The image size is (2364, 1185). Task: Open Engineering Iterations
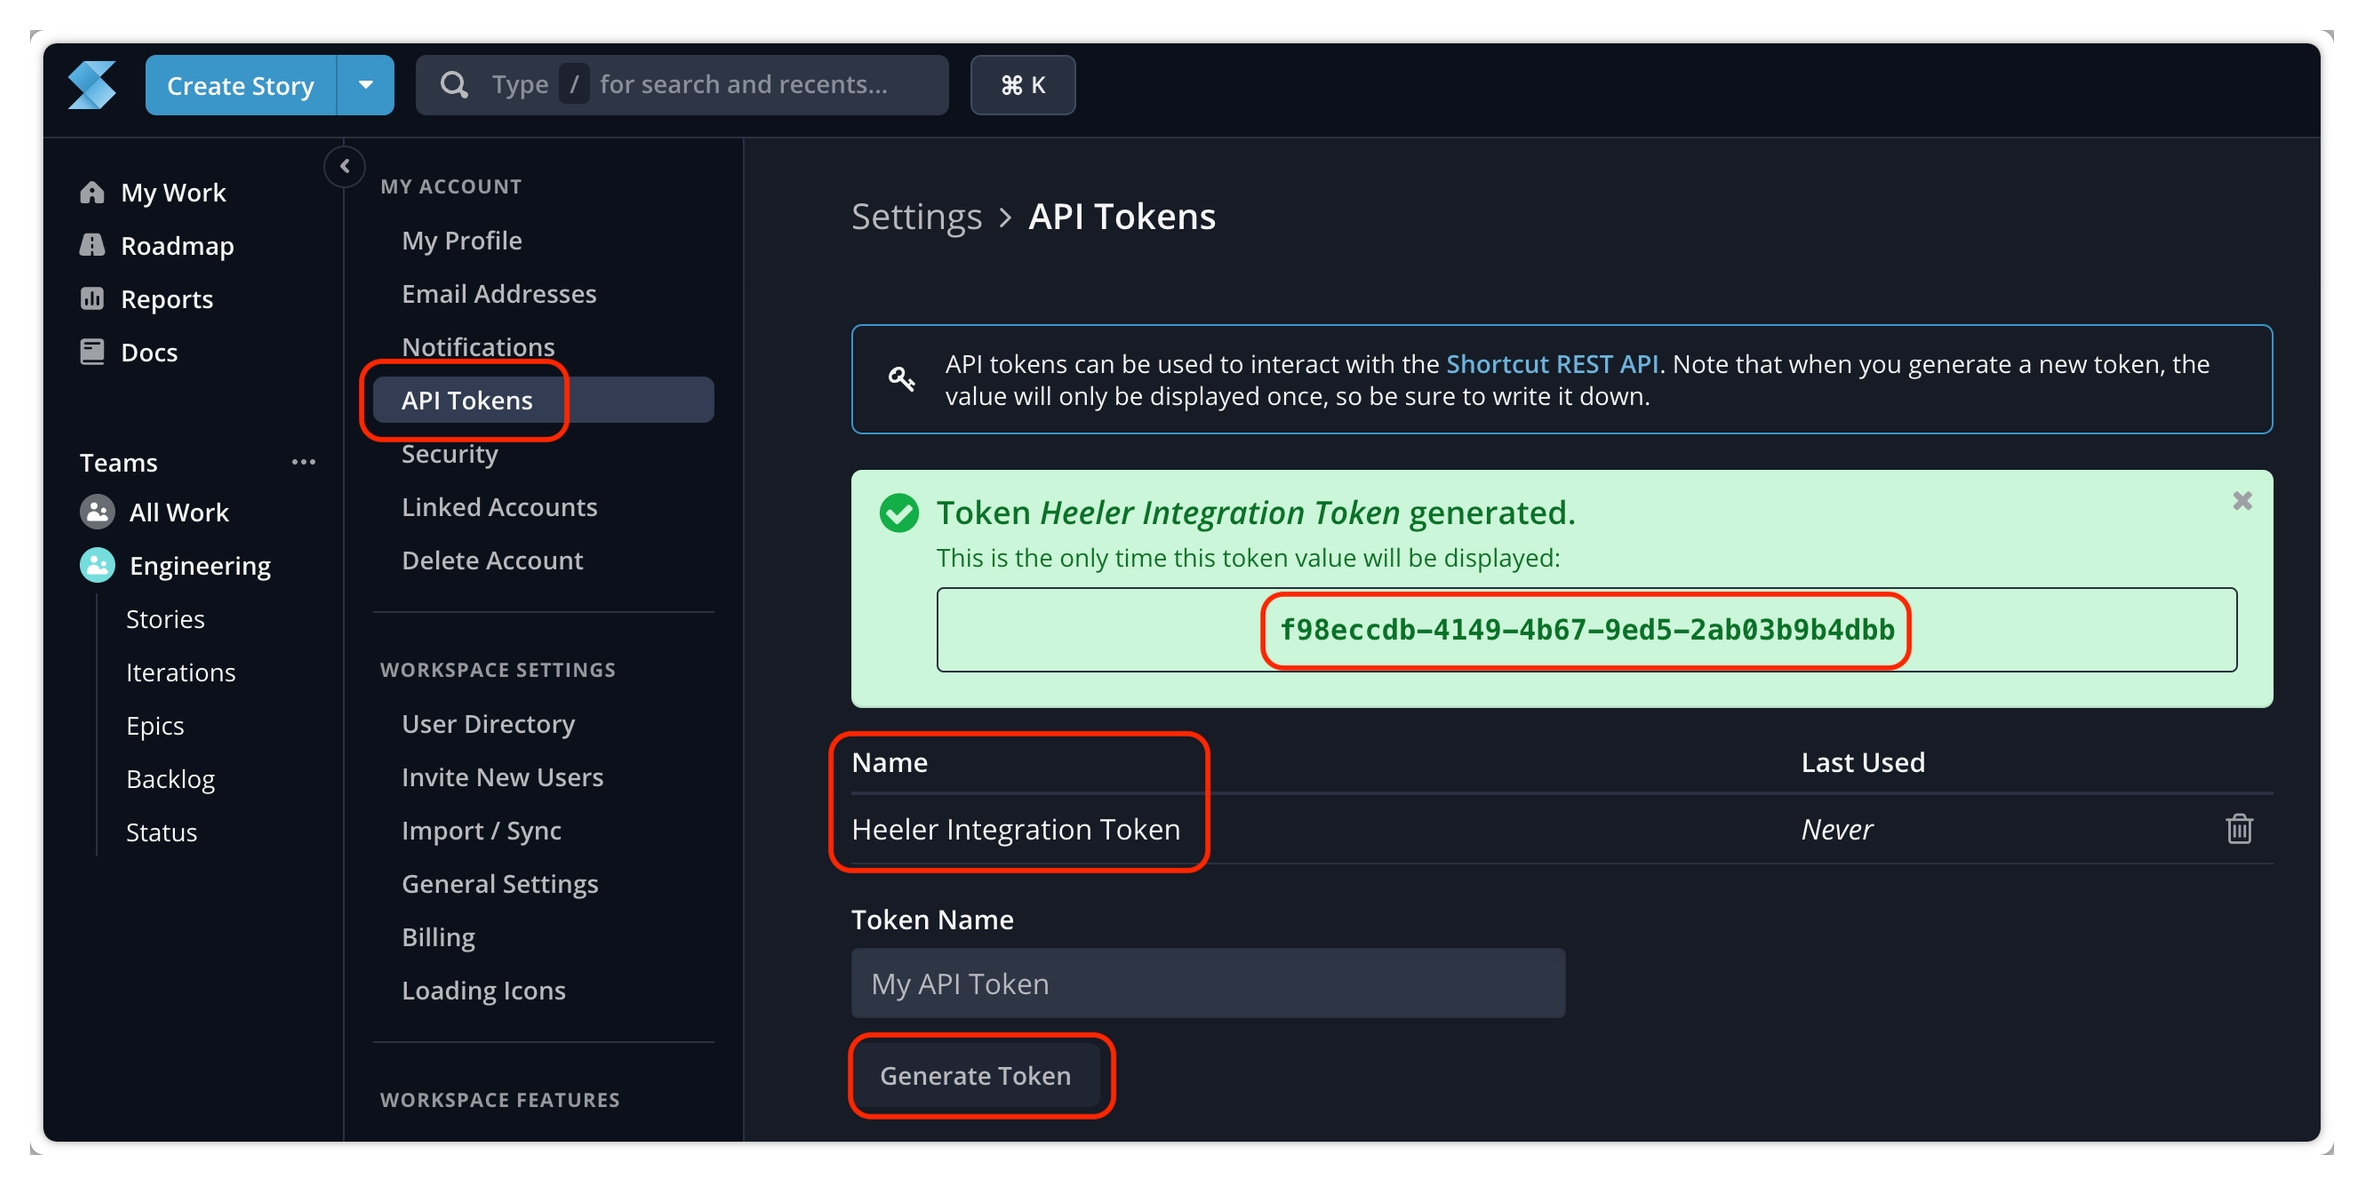coord(181,672)
